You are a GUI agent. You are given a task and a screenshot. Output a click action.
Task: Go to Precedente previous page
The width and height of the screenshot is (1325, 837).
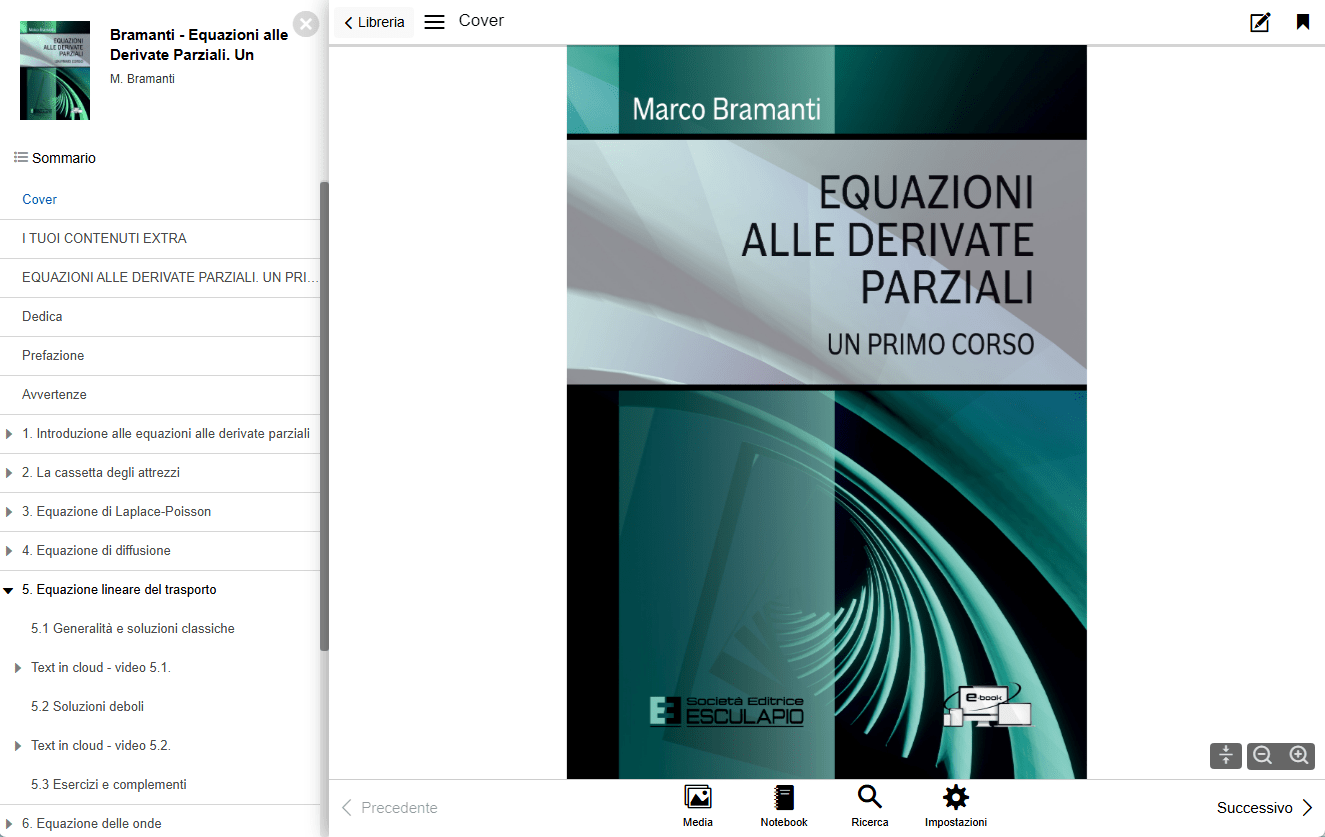[x=390, y=808]
